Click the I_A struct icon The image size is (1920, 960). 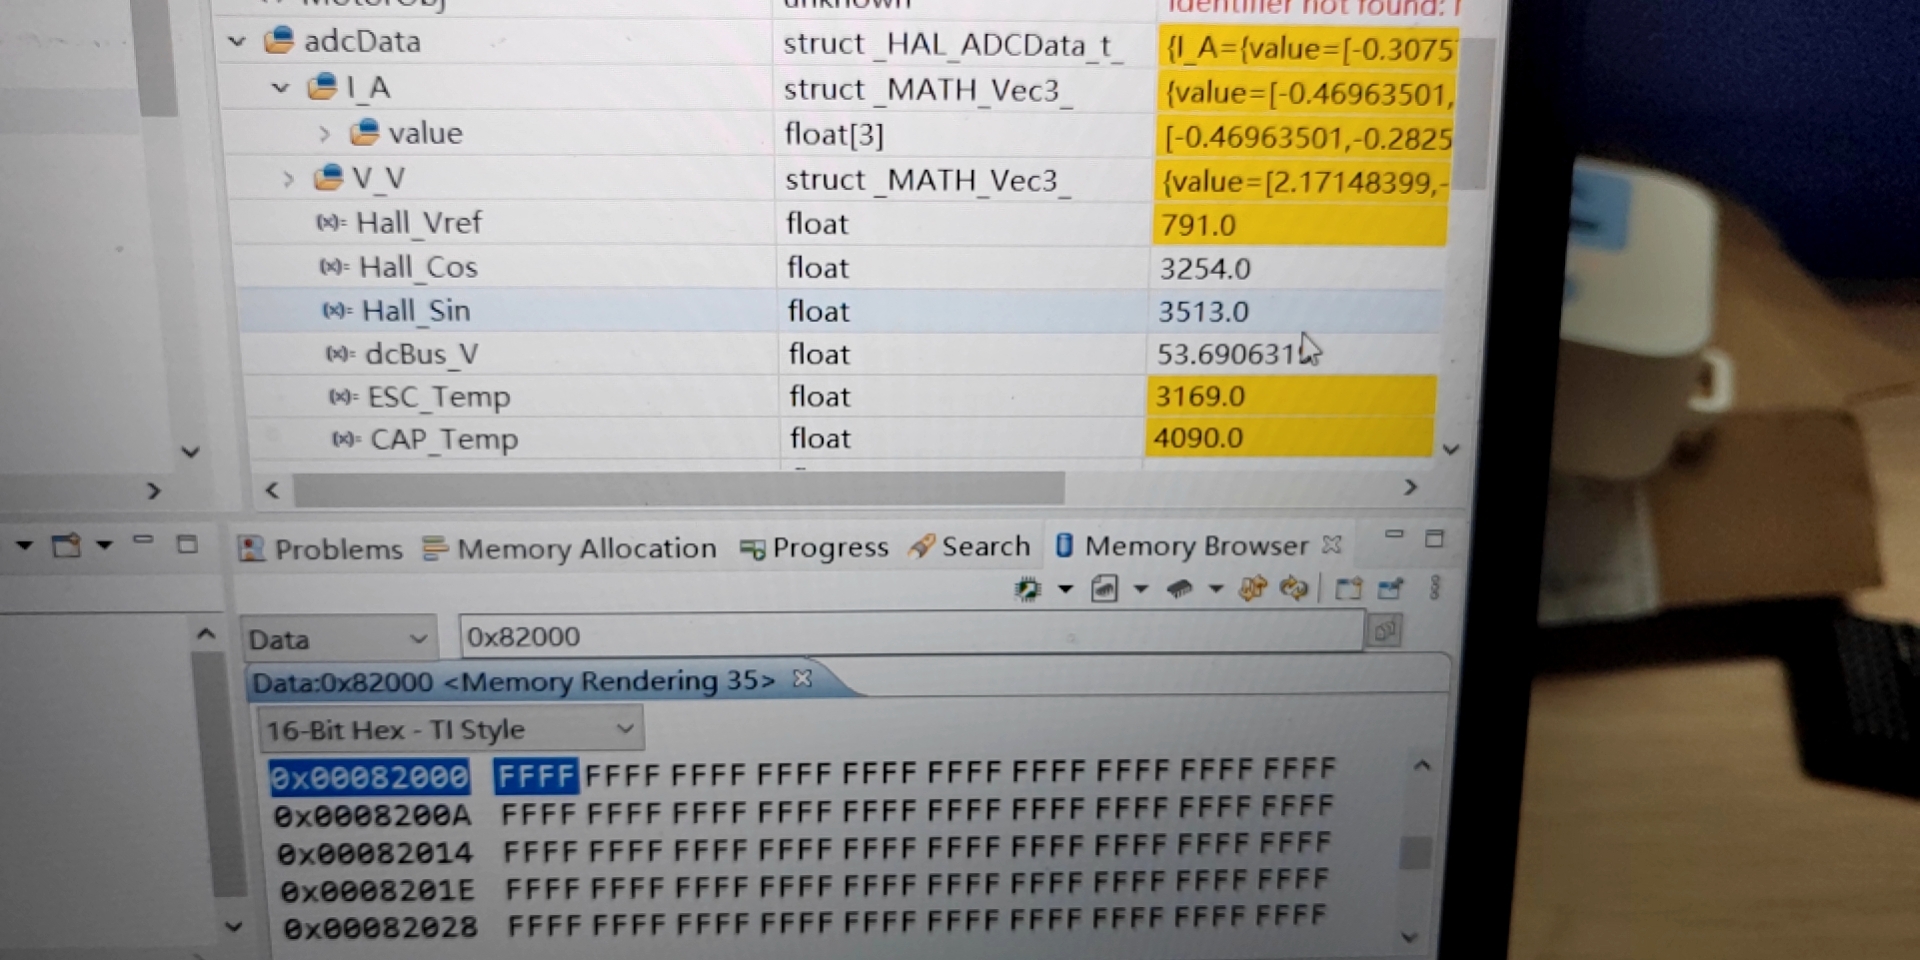point(323,86)
